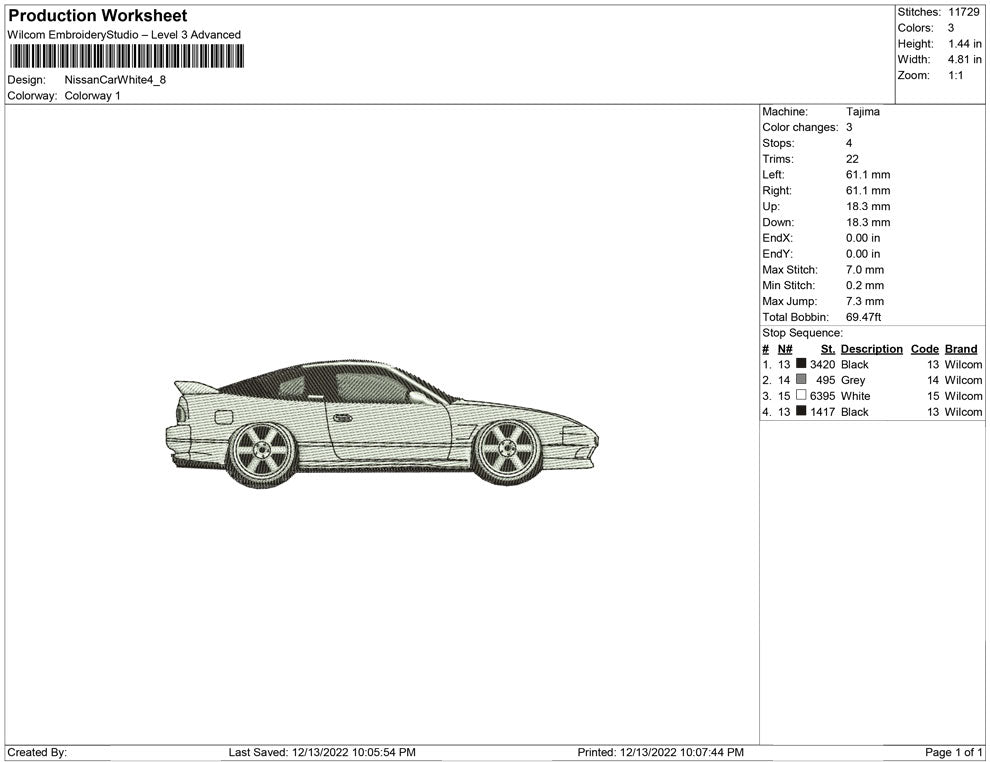Click the Height value '1.44 in'
Screen dimensions: 990x762
pos(964,44)
